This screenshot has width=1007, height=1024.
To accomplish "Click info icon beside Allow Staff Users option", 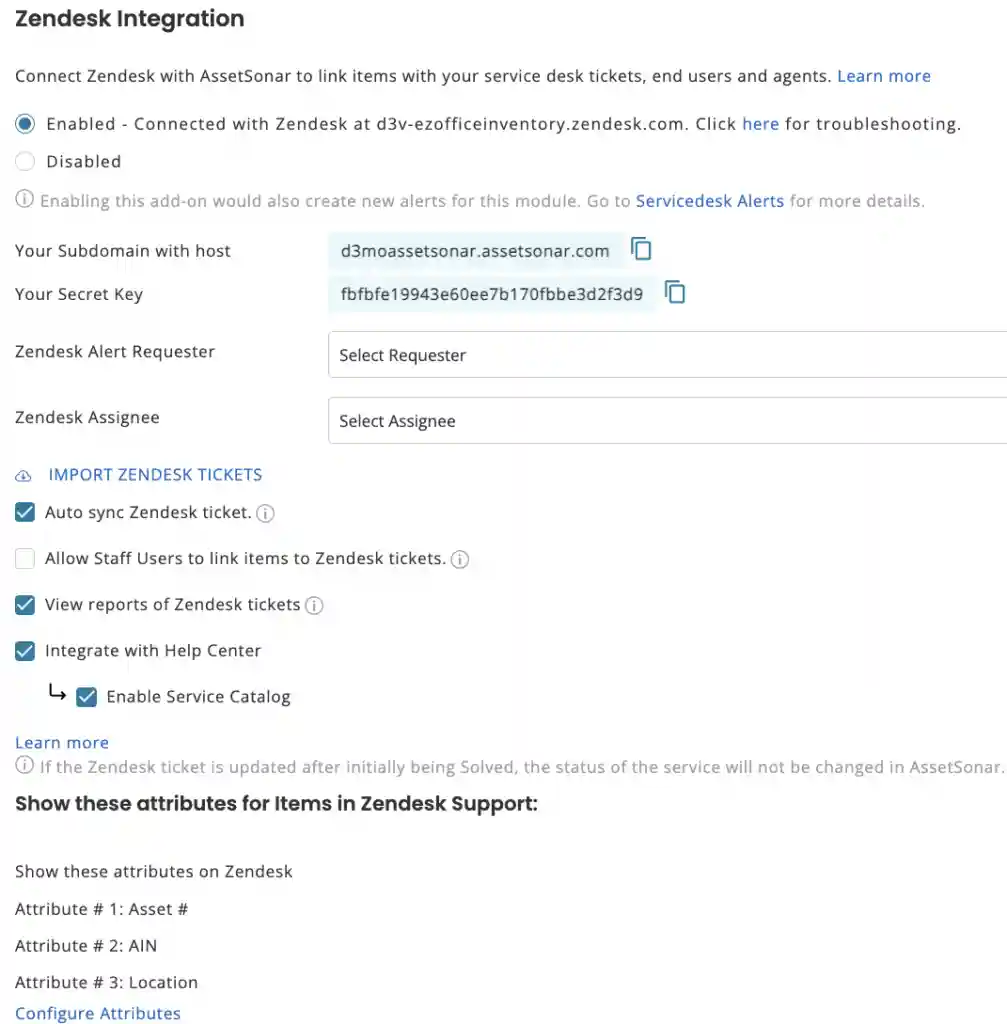I will coord(460,560).
